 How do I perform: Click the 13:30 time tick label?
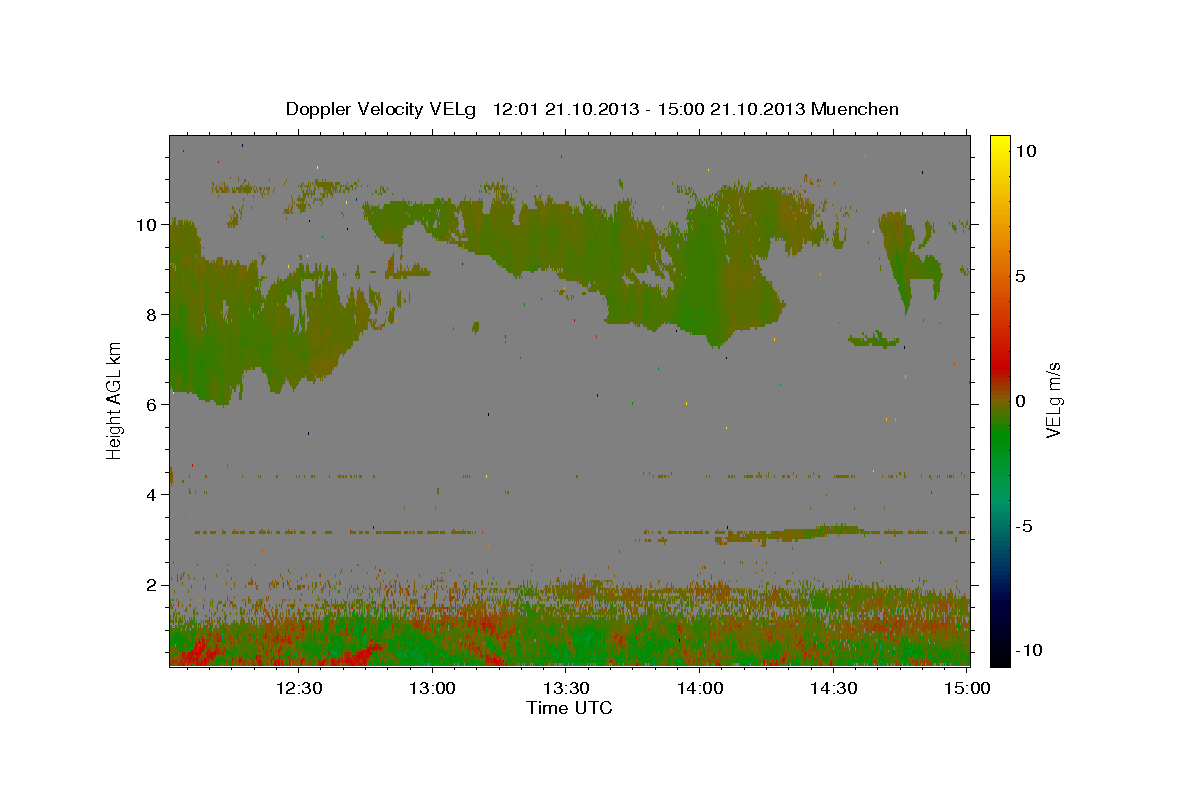[x=566, y=688]
